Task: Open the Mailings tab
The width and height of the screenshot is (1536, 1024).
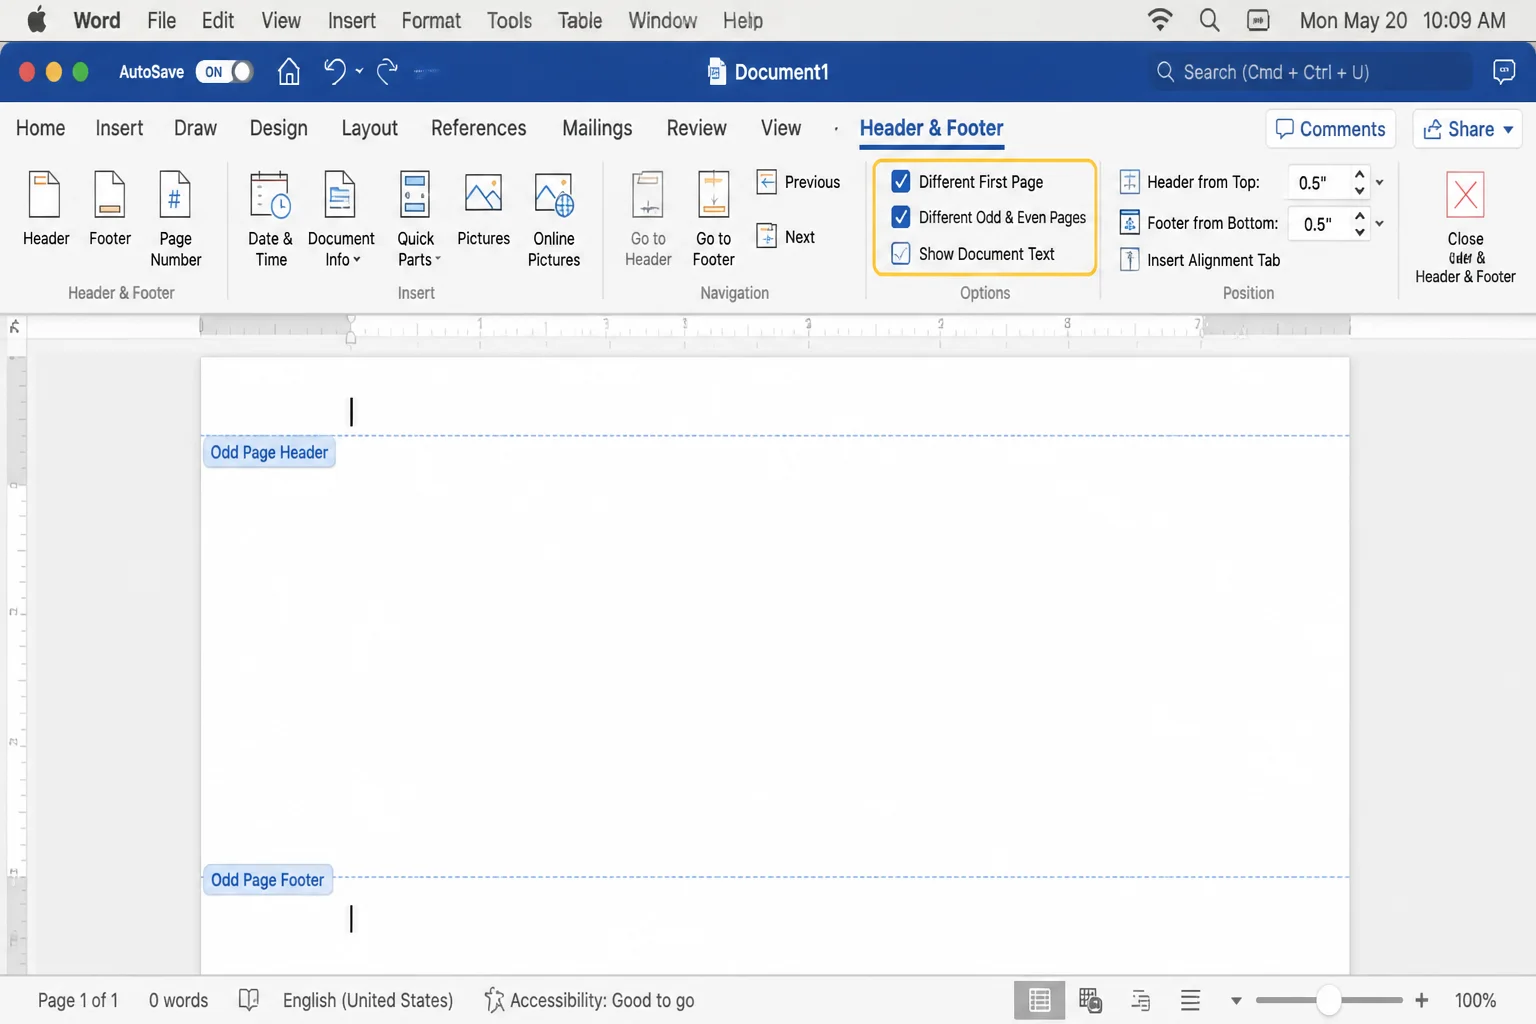Action: (x=597, y=128)
